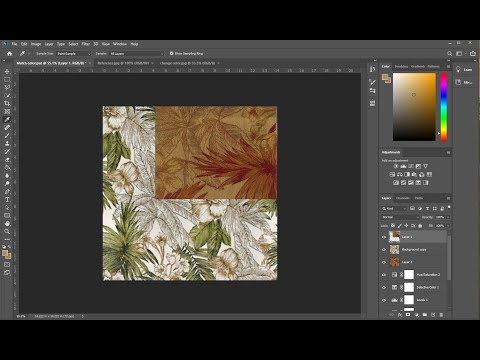This screenshot has width=480, height=360.
Task: Click the zoom percentage field in status bar
Action: coord(21,316)
